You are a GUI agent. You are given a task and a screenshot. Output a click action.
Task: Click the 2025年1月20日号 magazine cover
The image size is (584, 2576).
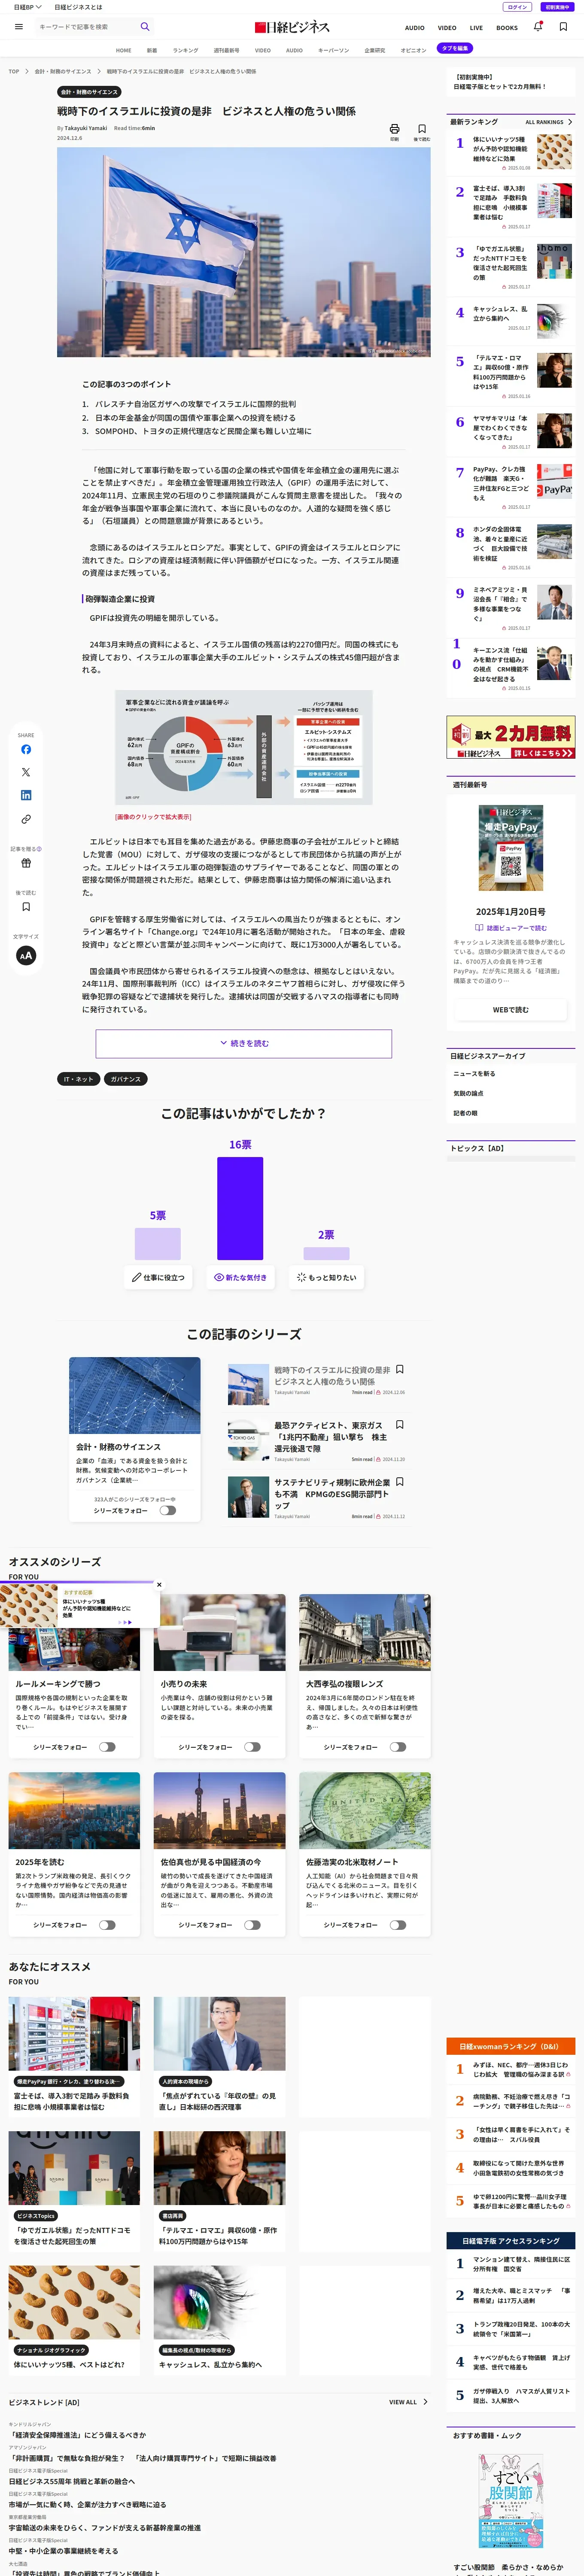click(x=511, y=848)
